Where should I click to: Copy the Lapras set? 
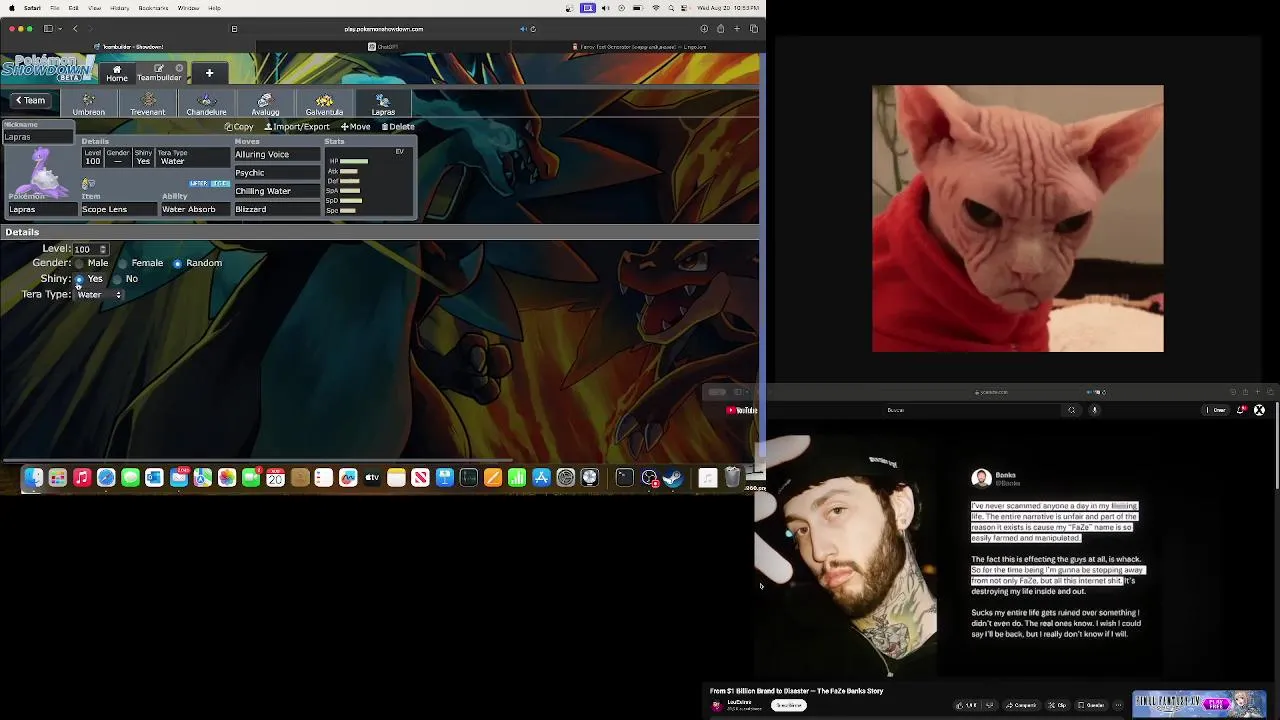[x=239, y=127]
